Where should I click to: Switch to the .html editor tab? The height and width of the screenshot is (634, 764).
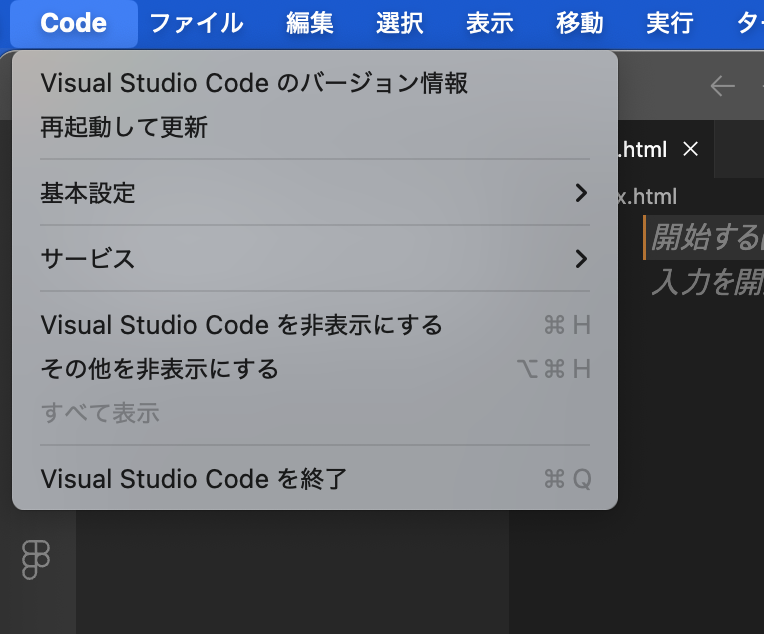644,150
